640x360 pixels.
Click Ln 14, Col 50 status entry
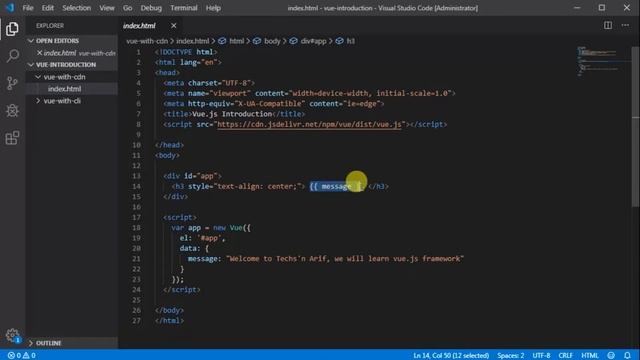[x=451, y=356]
